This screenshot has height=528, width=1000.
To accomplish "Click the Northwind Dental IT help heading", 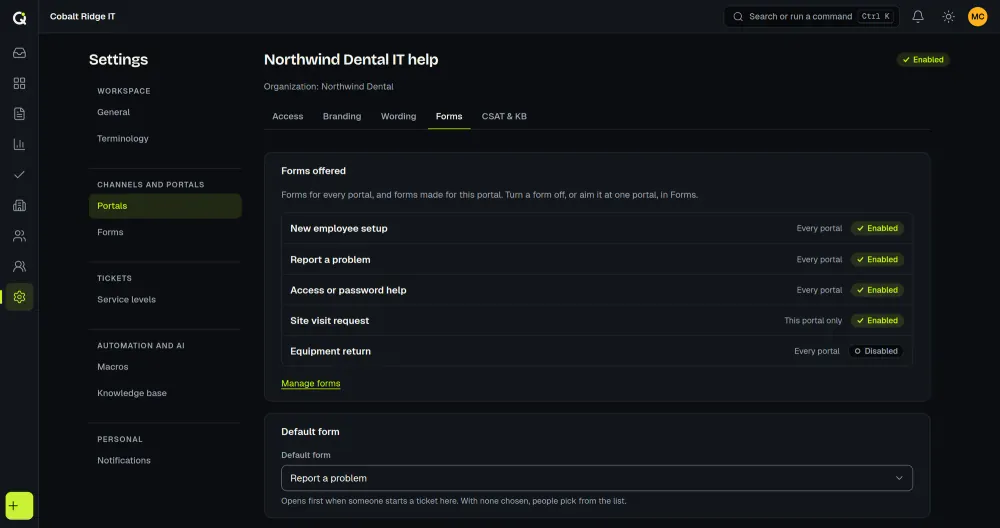I will 351,59.
